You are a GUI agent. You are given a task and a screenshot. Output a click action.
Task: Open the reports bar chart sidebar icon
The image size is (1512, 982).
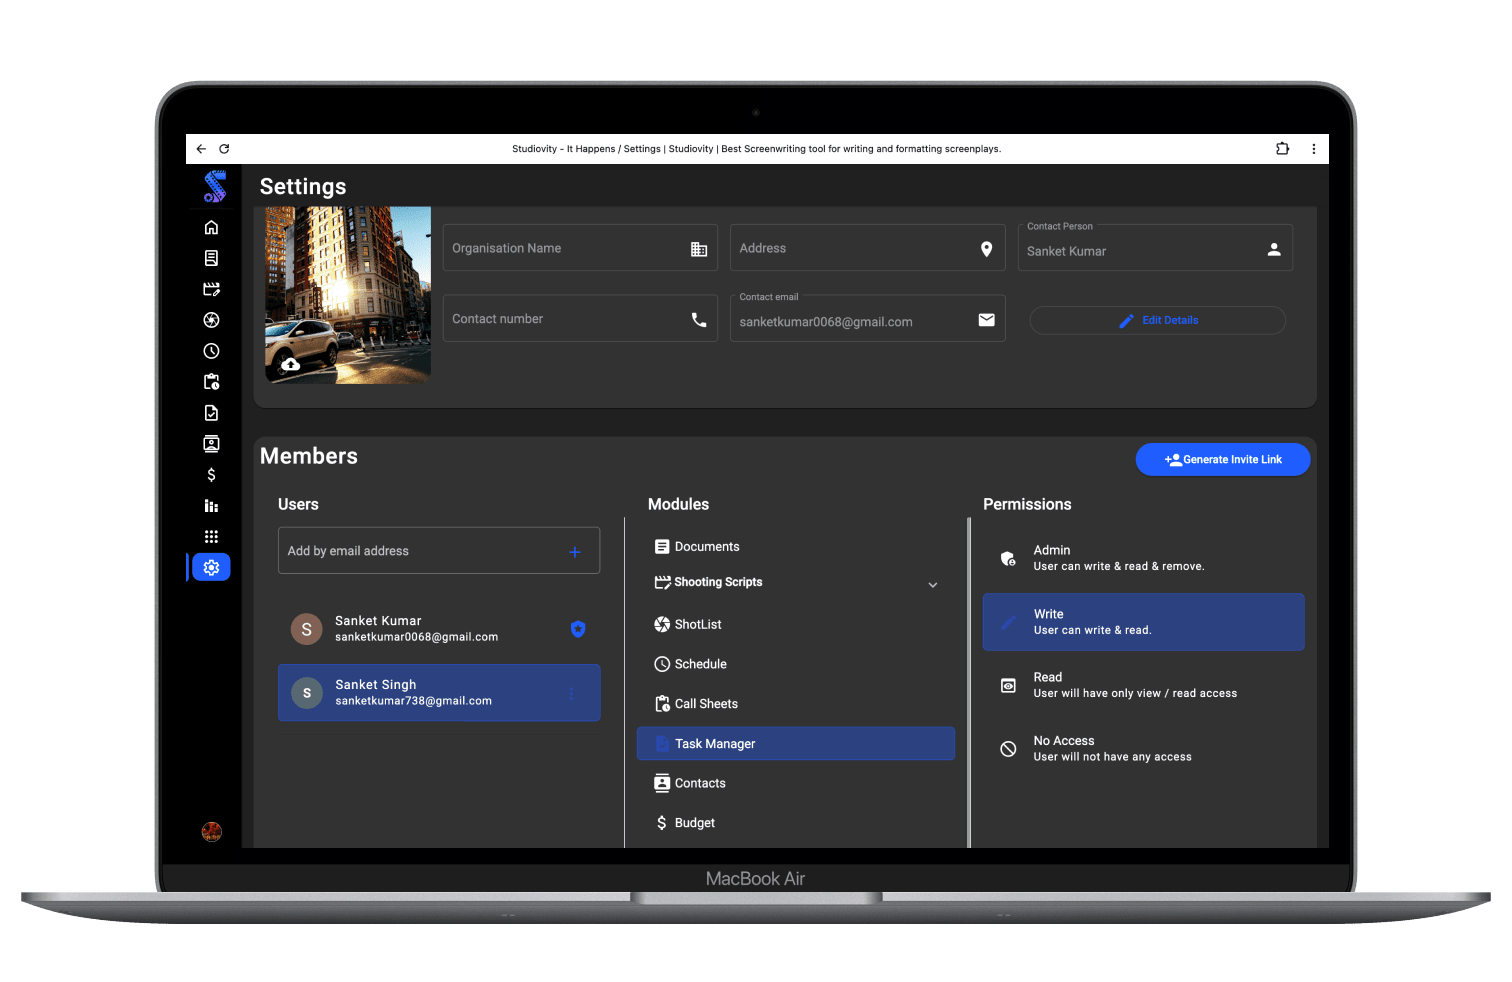click(211, 506)
